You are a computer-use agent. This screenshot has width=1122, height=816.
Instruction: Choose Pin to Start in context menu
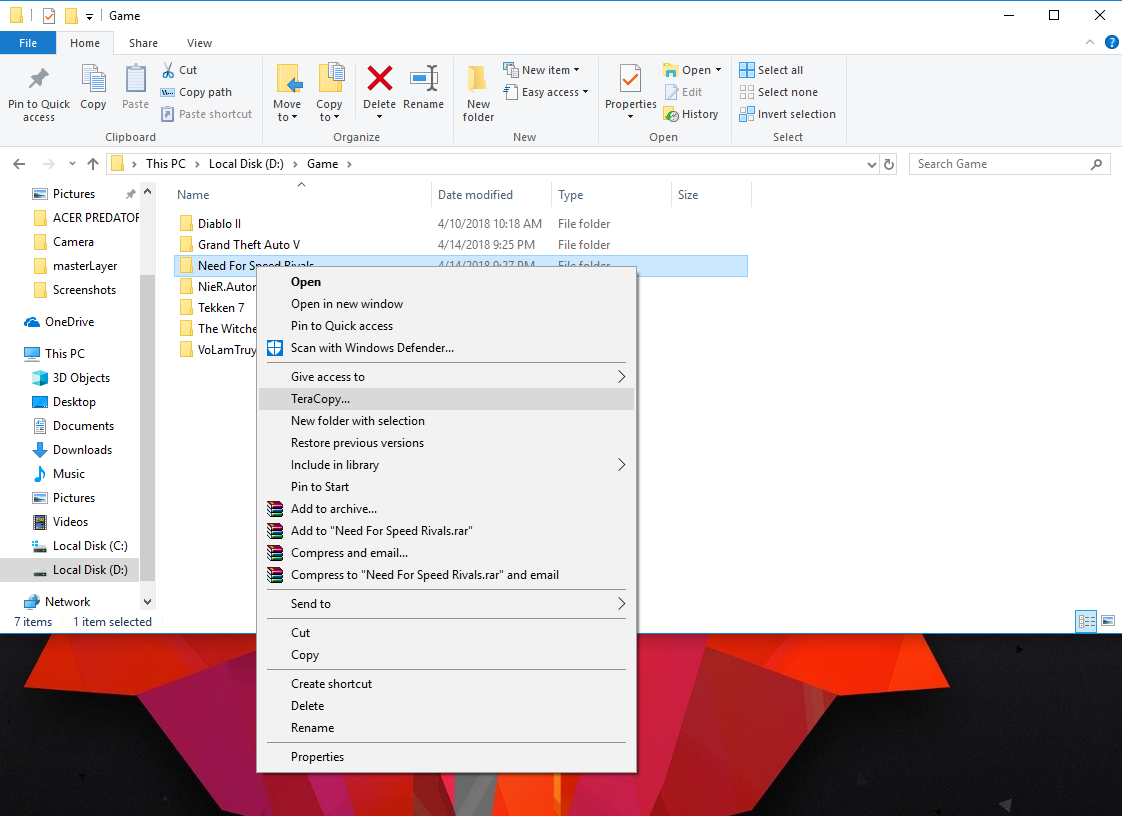pos(447,487)
